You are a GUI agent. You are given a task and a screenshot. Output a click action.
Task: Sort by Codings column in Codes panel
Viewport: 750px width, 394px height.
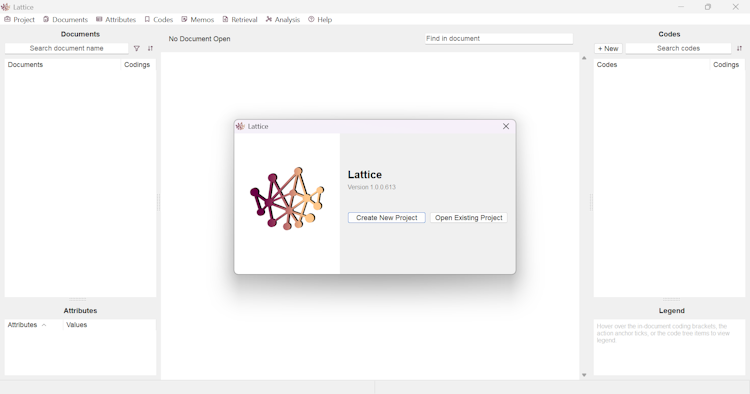click(x=727, y=65)
